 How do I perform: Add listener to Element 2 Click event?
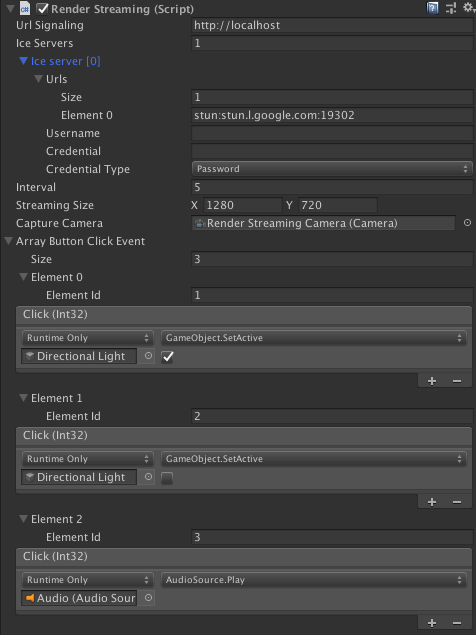click(x=432, y=623)
